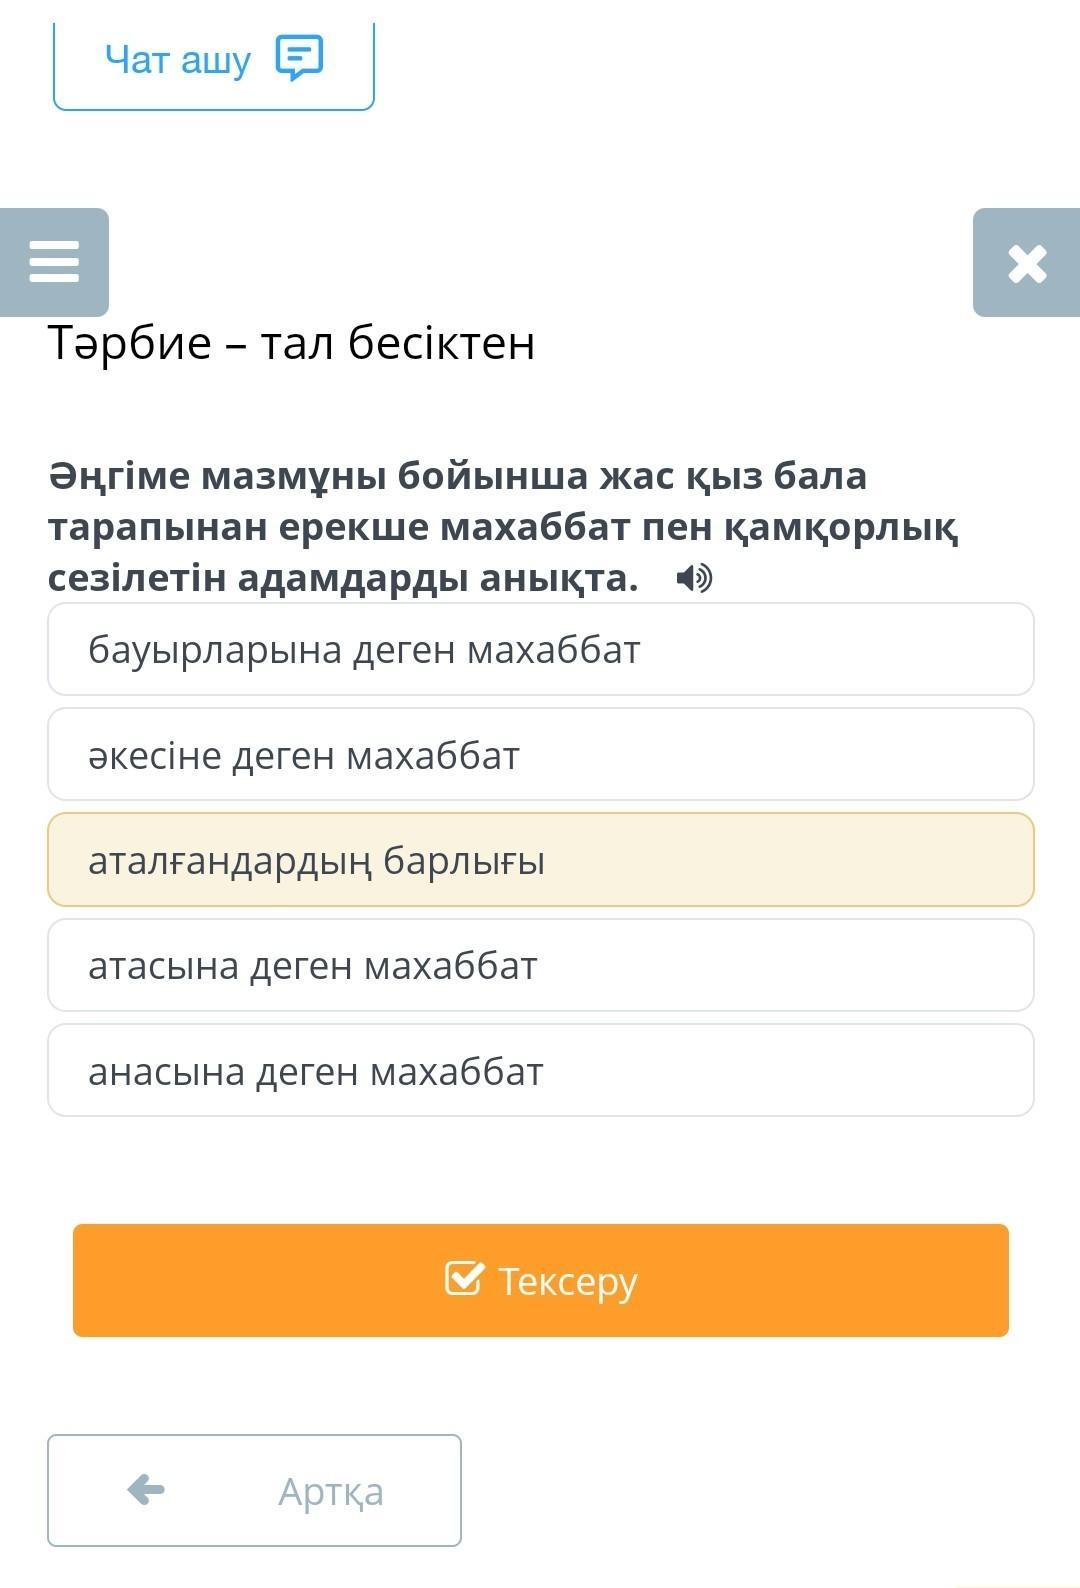Open the chat with Чат ашу button
Image resolution: width=1080 pixels, height=1588 pixels.
click(x=214, y=62)
